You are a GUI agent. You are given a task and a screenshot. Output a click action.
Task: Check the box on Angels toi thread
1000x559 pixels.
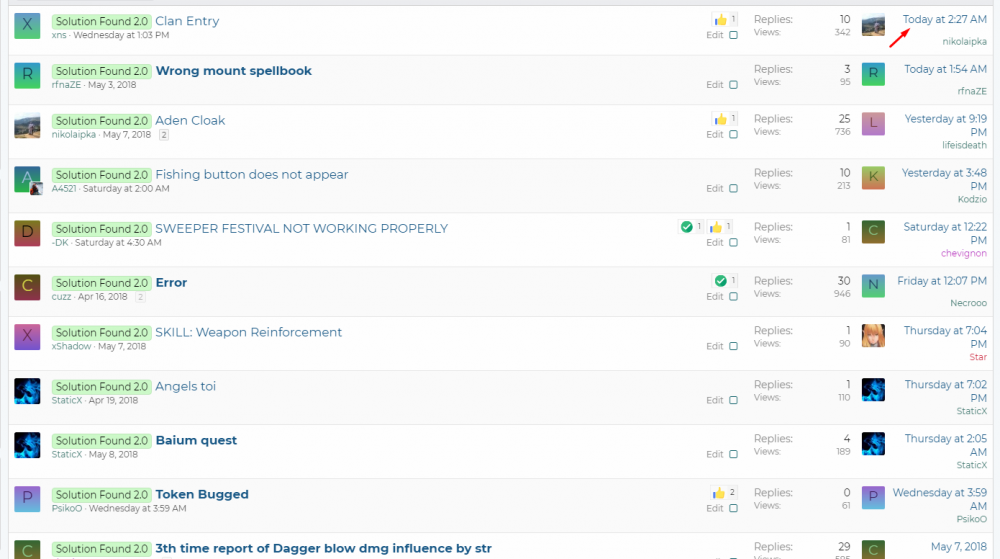click(x=733, y=400)
